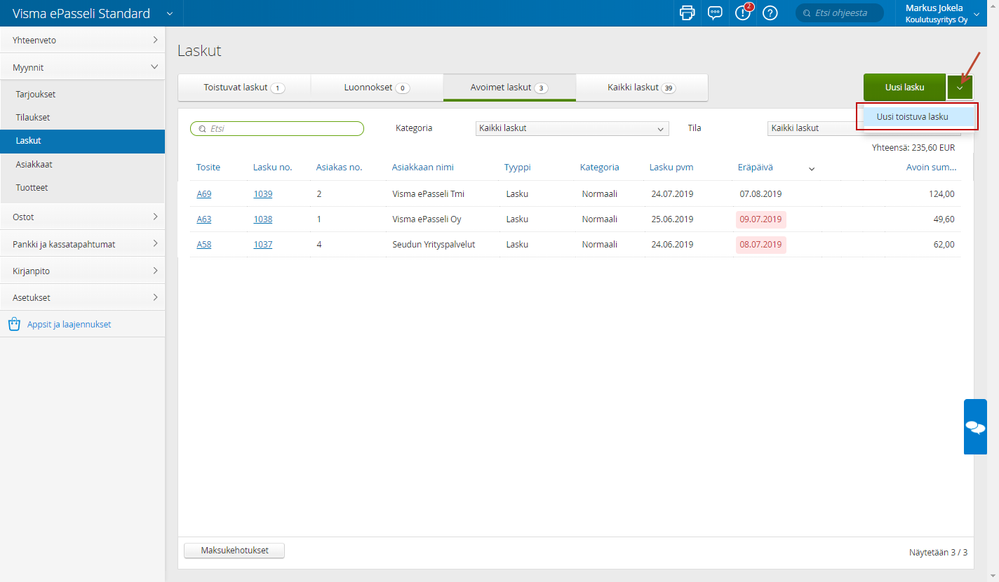The width and height of the screenshot is (999, 582).
Task: Click the Uusi lasku dropdown arrow
Action: (x=959, y=87)
